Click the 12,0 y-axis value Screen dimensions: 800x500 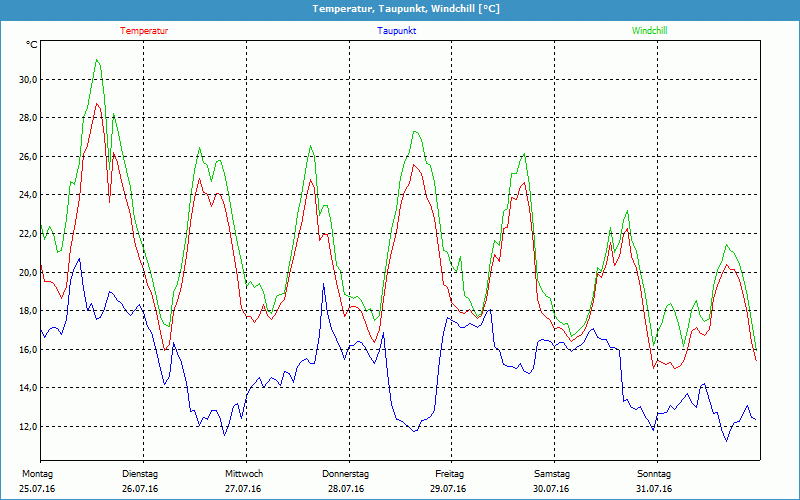28,427
